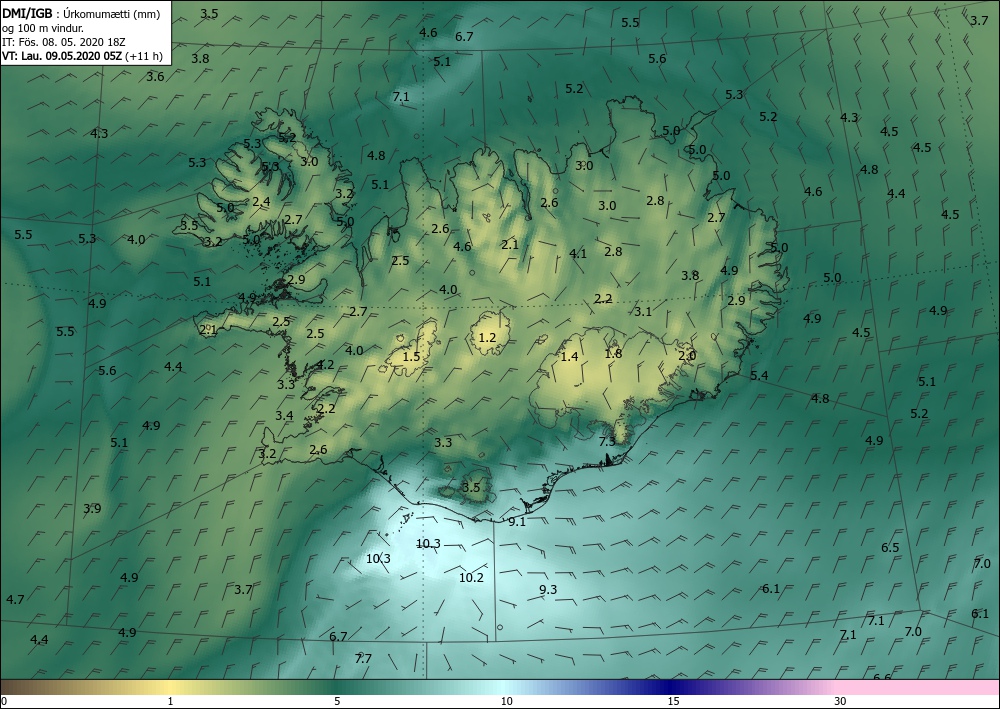Click the 5.4 value off the east coast
This screenshot has height=709, width=1000.
click(x=759, y=376)
